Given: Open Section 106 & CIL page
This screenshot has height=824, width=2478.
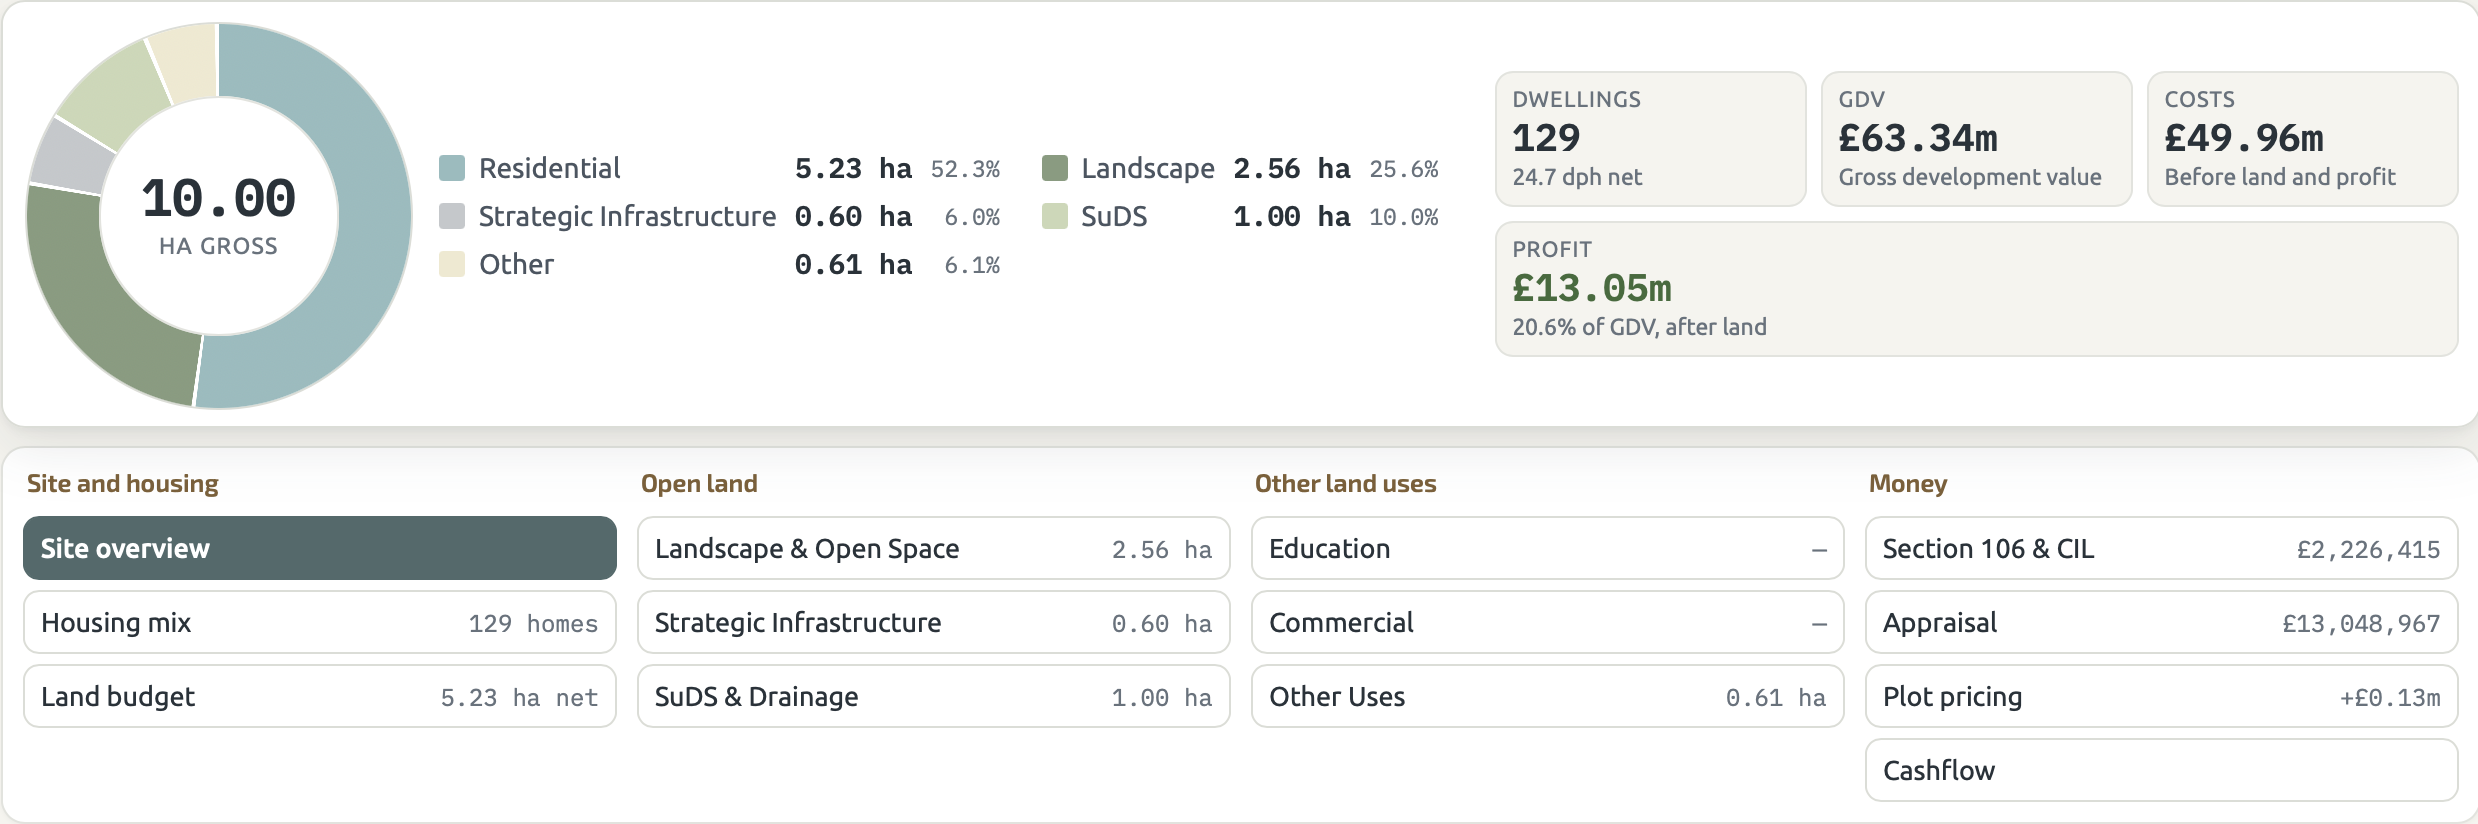Looking at the screenshot, I should (x=2162, y=548).
